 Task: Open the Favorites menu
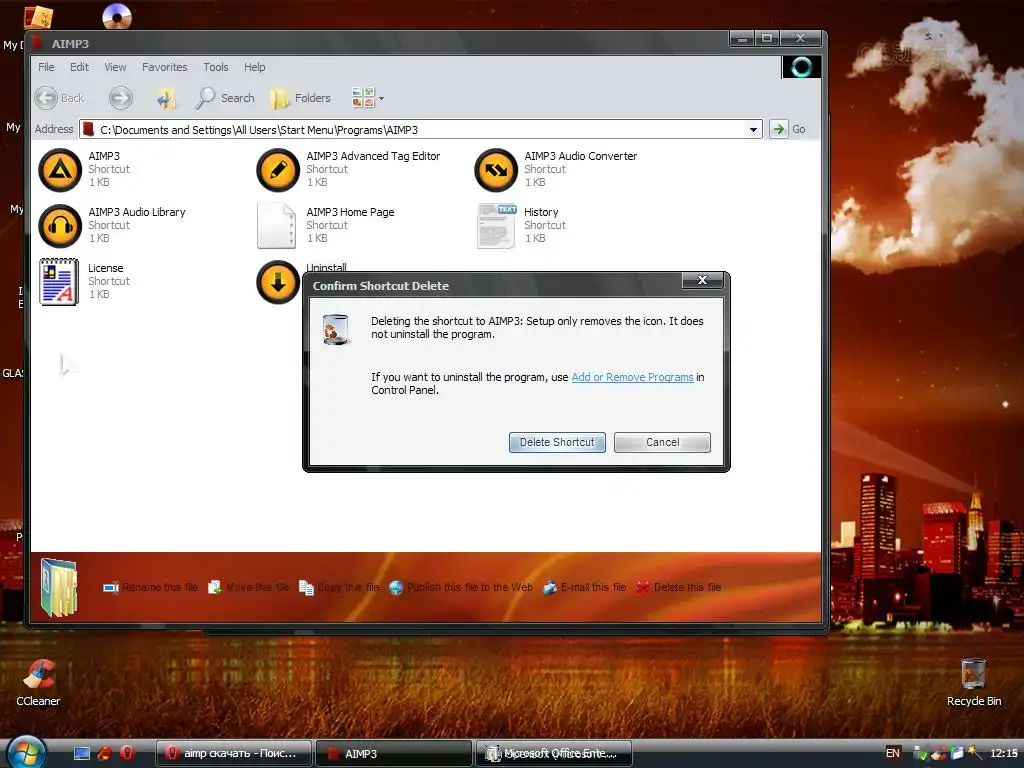click(165, 67)
